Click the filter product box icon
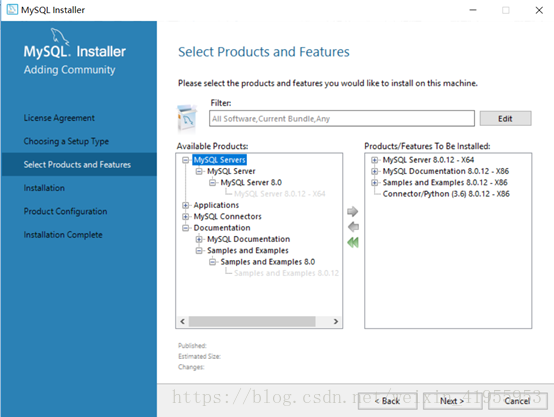554x417 pixels. click(x=187, y=118)
